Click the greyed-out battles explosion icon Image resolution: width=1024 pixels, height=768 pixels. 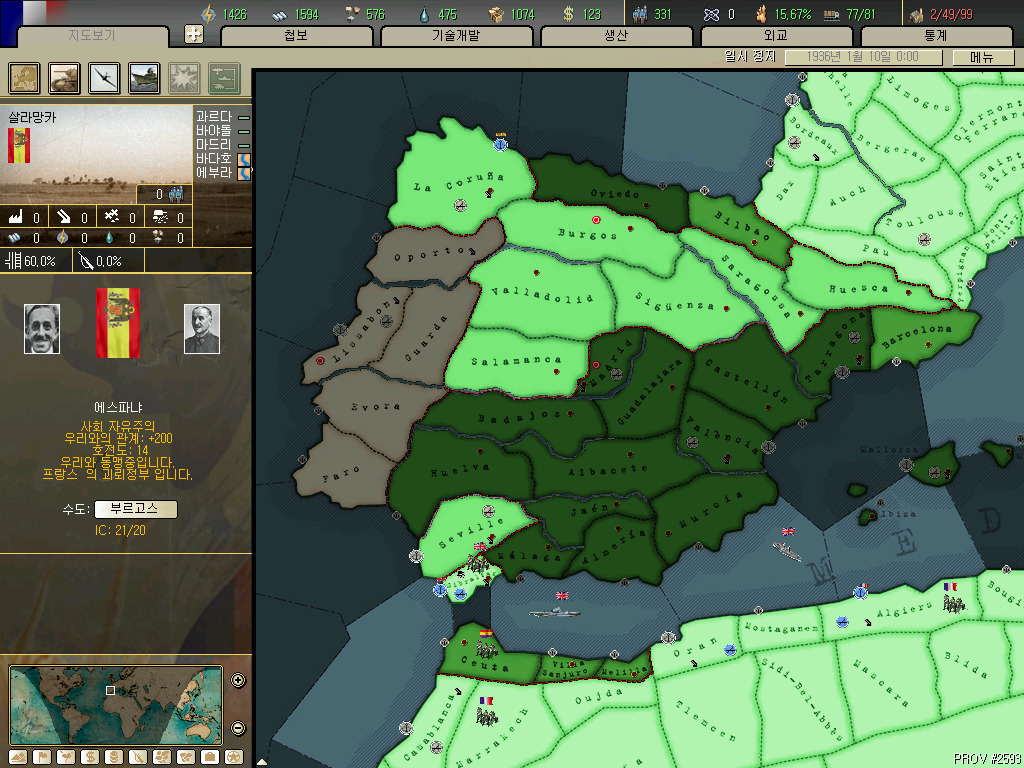tap(184, 78)
